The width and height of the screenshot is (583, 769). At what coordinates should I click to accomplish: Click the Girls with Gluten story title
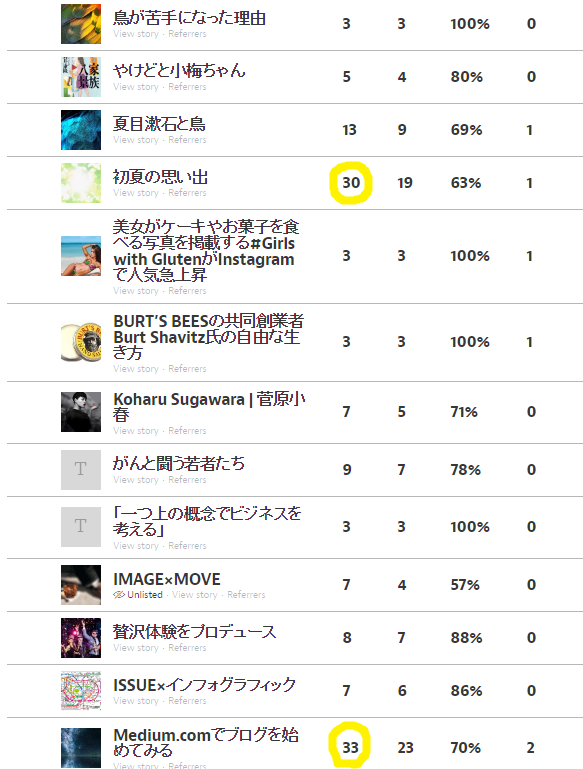tap(206, 251)
